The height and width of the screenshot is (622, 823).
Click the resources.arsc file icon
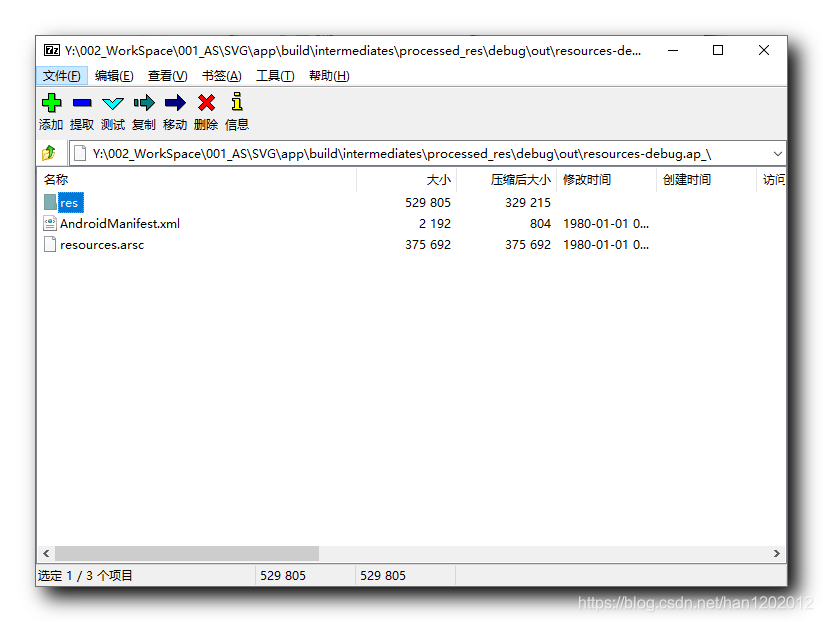50,245
